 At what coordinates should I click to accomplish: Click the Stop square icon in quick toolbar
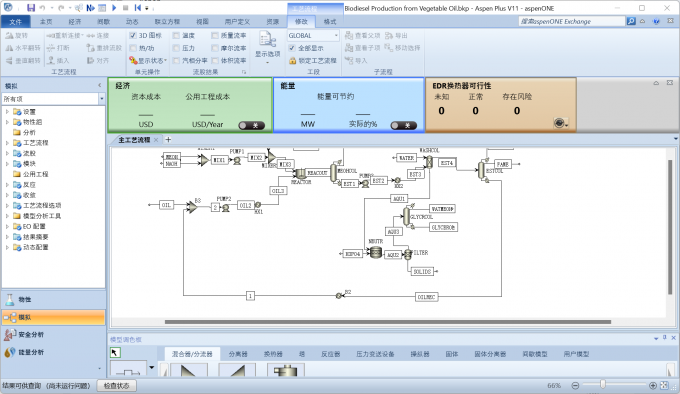click(125, 8)
